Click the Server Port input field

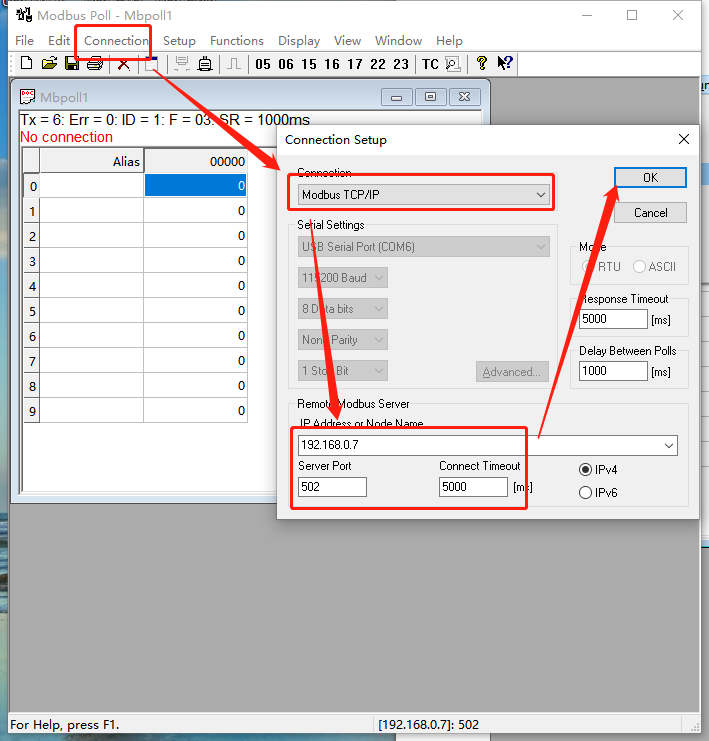pyautogui.click(x=332, y=487)
